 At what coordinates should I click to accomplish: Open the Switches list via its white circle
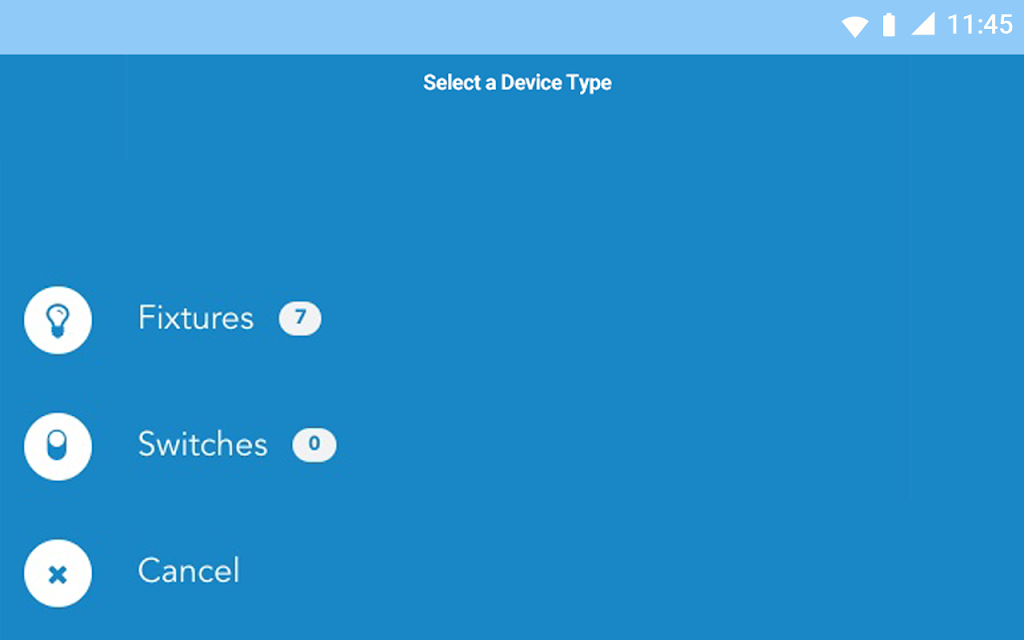[57, 447]
